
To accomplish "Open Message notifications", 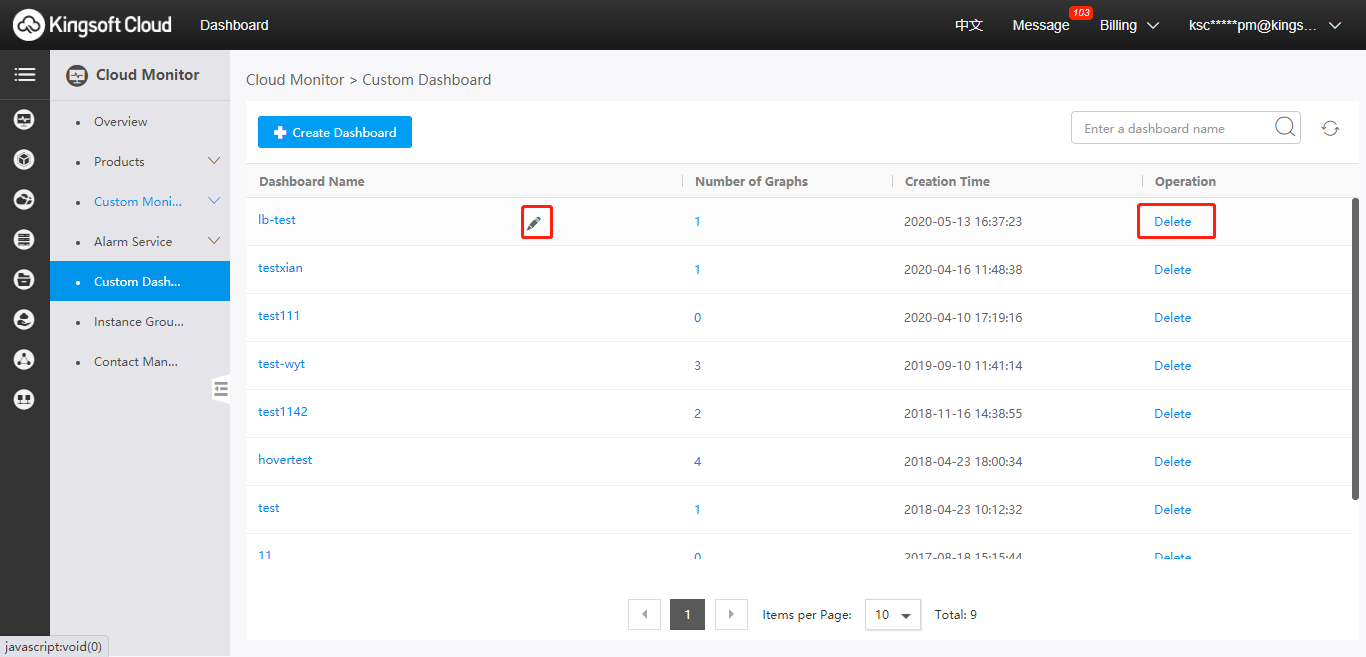I will pyautogui.click(x=1041, y=25).
